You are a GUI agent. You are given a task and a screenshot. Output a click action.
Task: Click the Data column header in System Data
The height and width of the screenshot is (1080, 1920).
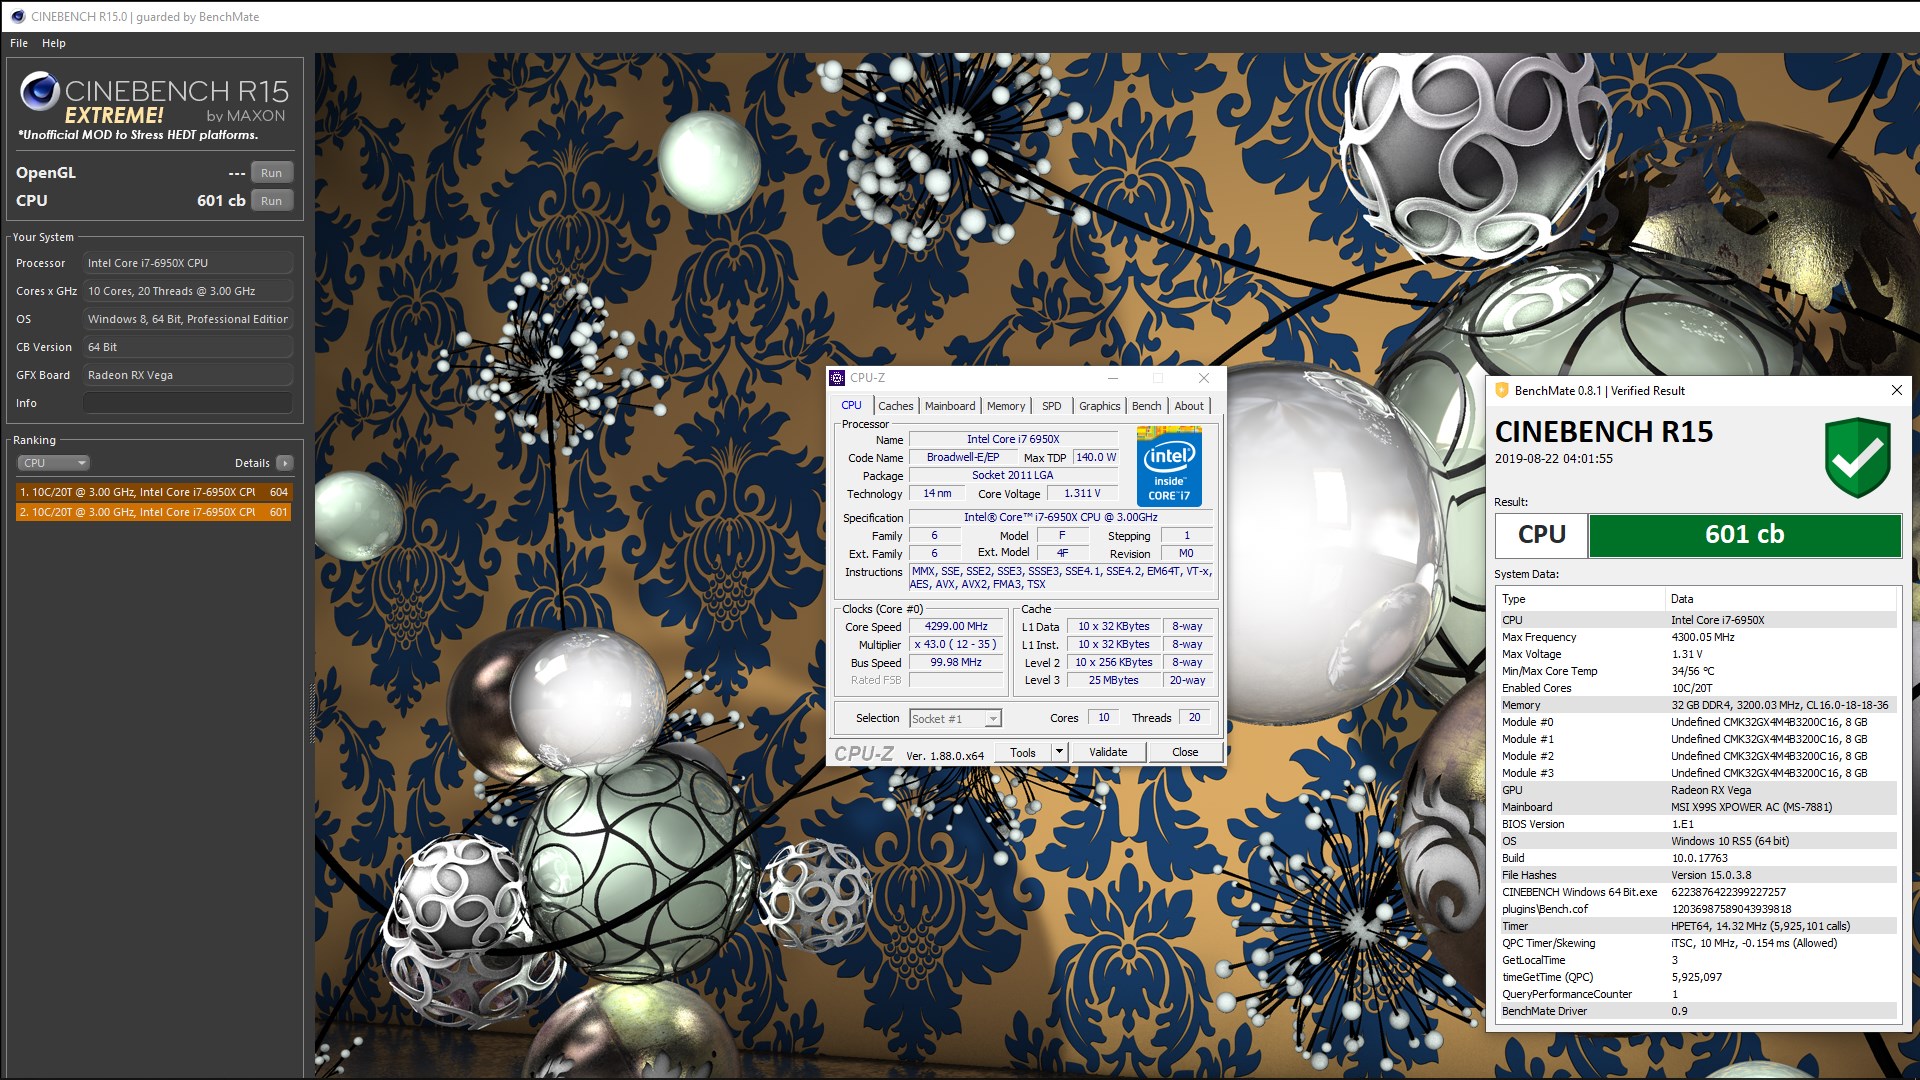click(1781, 599)
